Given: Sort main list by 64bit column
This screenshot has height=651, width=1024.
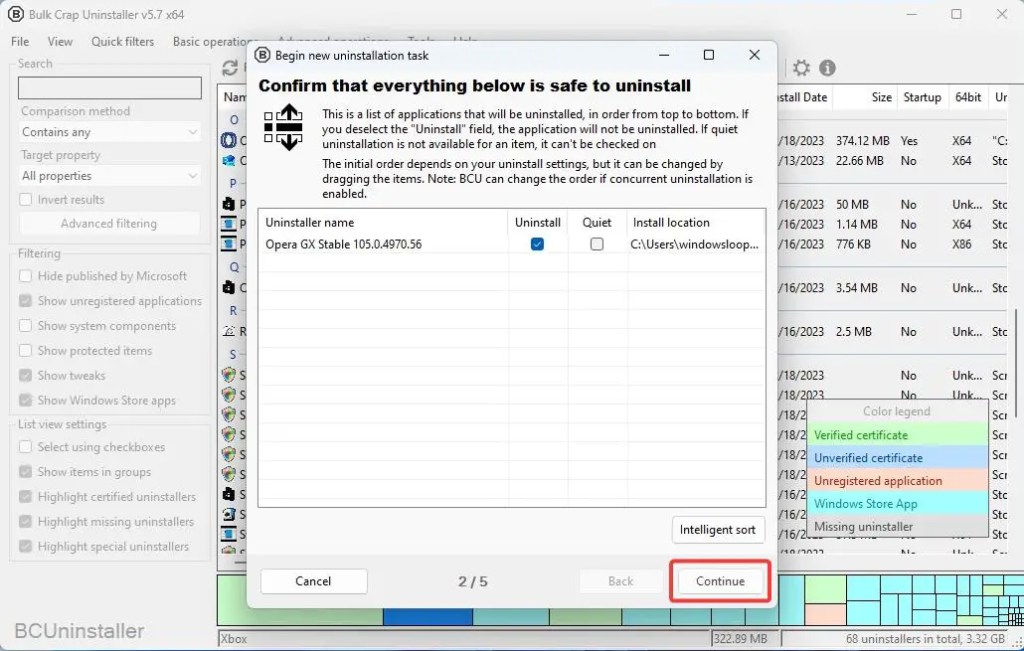Looking at the screenshot, I should (x=968, y=97).
